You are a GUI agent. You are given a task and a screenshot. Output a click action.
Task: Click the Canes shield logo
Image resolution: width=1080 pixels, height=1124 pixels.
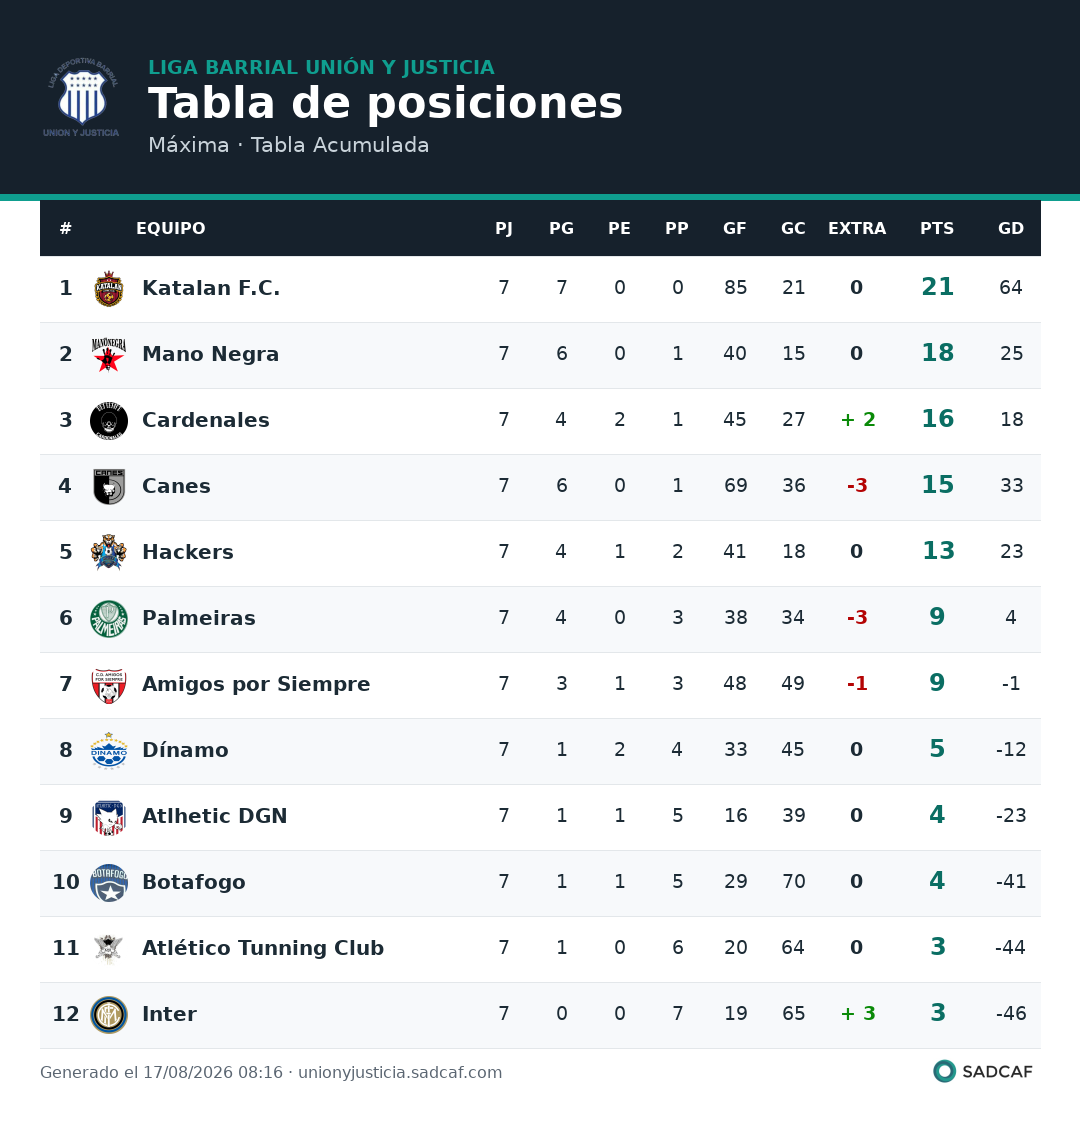109,487
